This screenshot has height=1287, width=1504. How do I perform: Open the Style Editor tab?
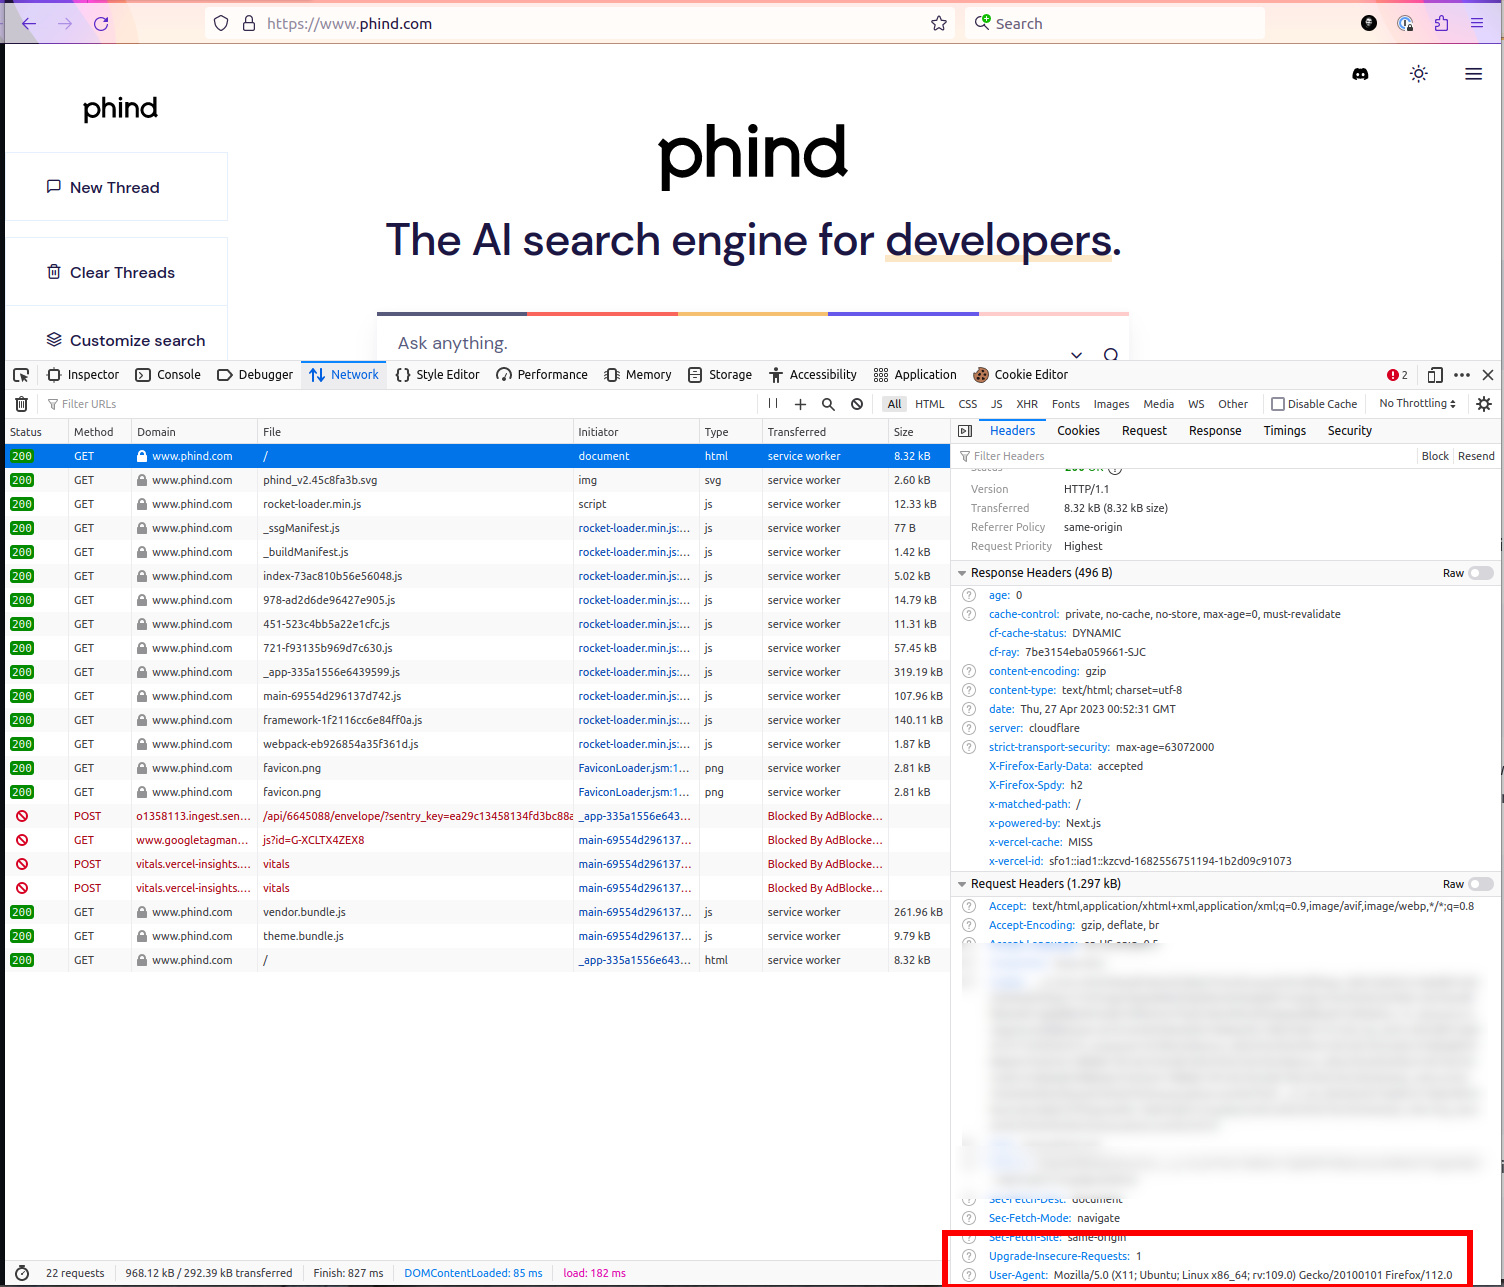click(x=438, y=375)
